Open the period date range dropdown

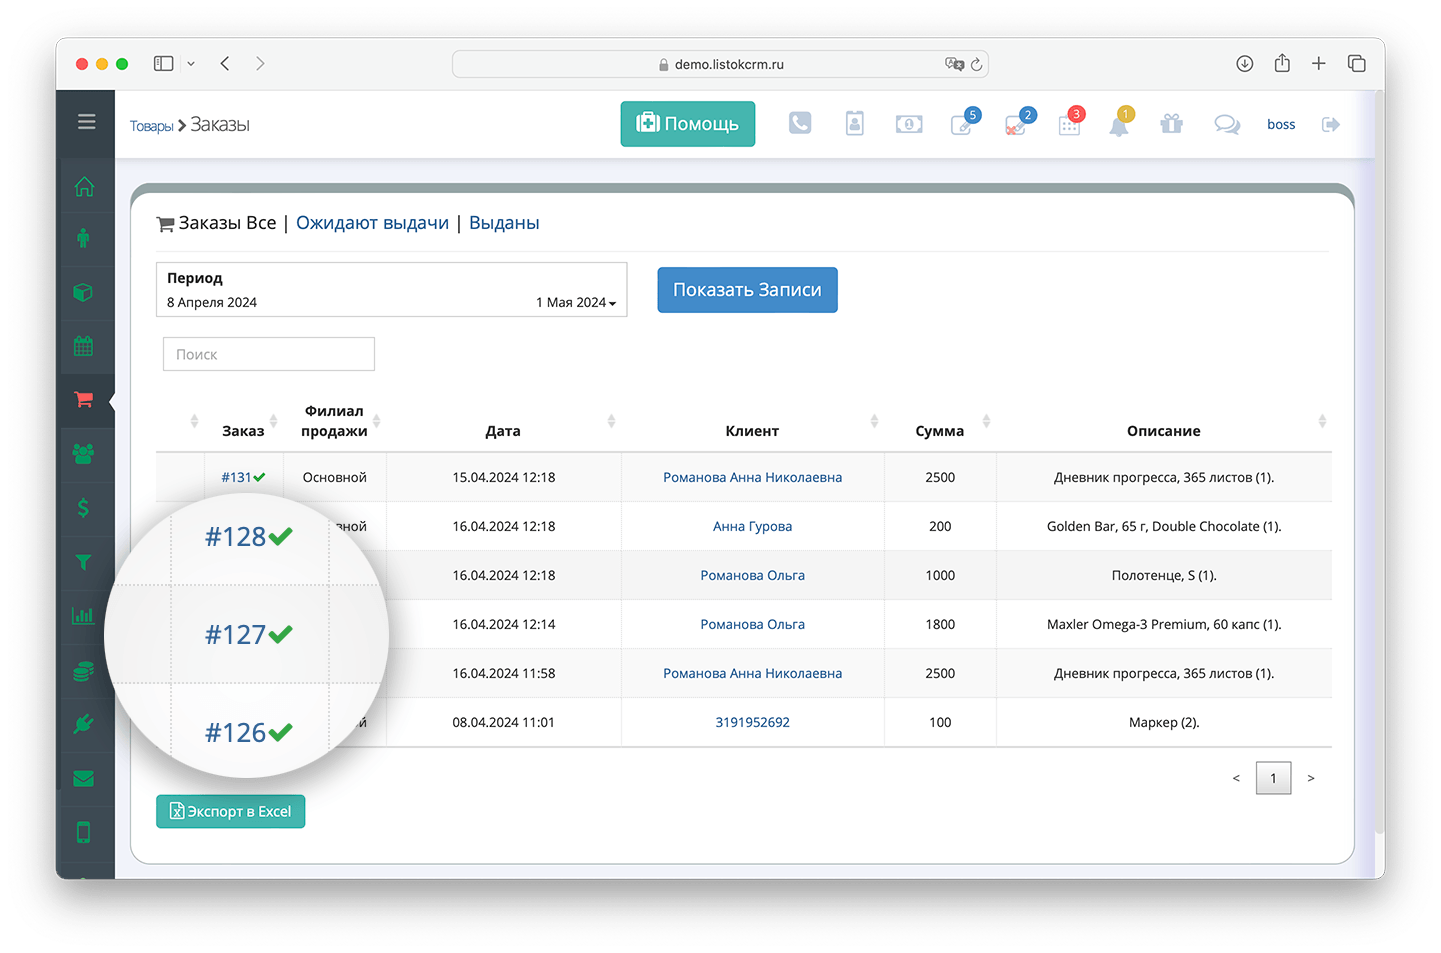[x=392, y=290]
